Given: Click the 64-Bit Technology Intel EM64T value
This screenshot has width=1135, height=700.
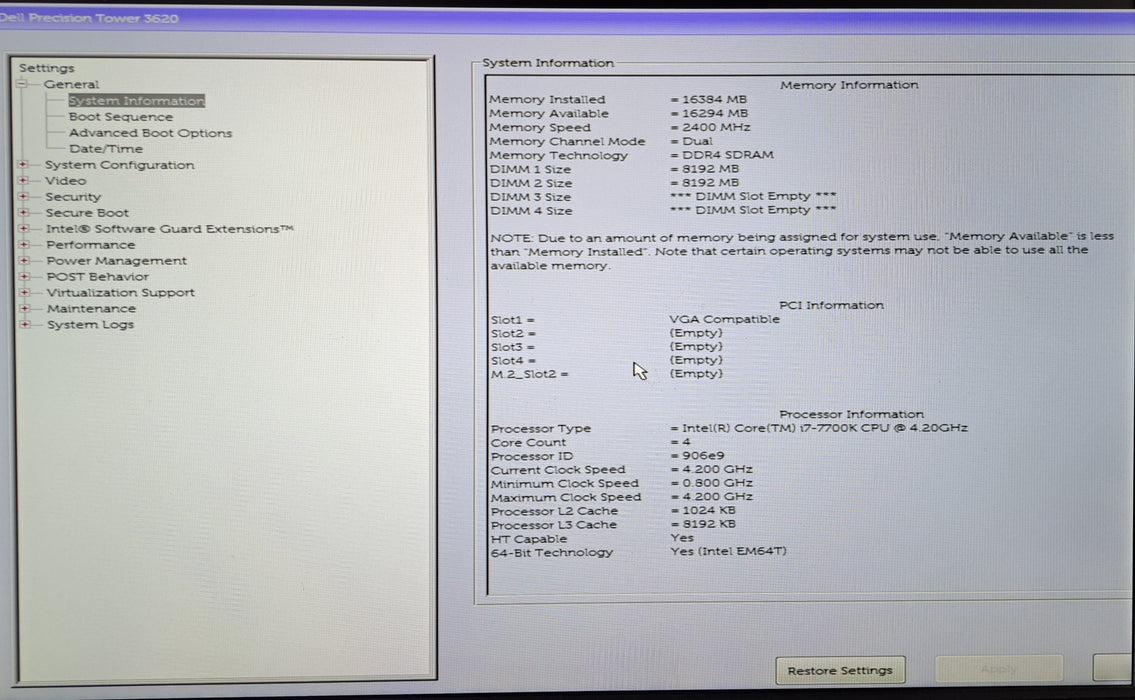Looking at the screenshot, I should point(728,551).
